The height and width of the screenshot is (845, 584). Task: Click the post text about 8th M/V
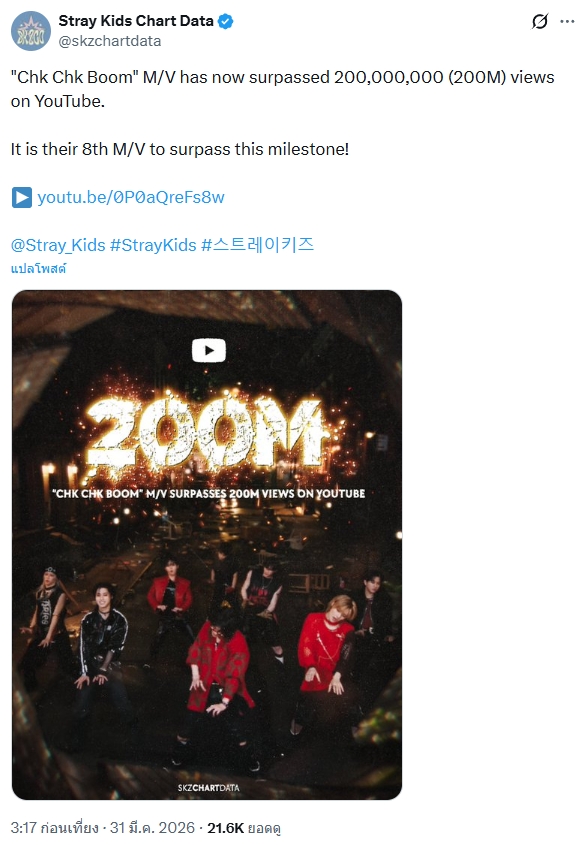(x=180, y=149)
